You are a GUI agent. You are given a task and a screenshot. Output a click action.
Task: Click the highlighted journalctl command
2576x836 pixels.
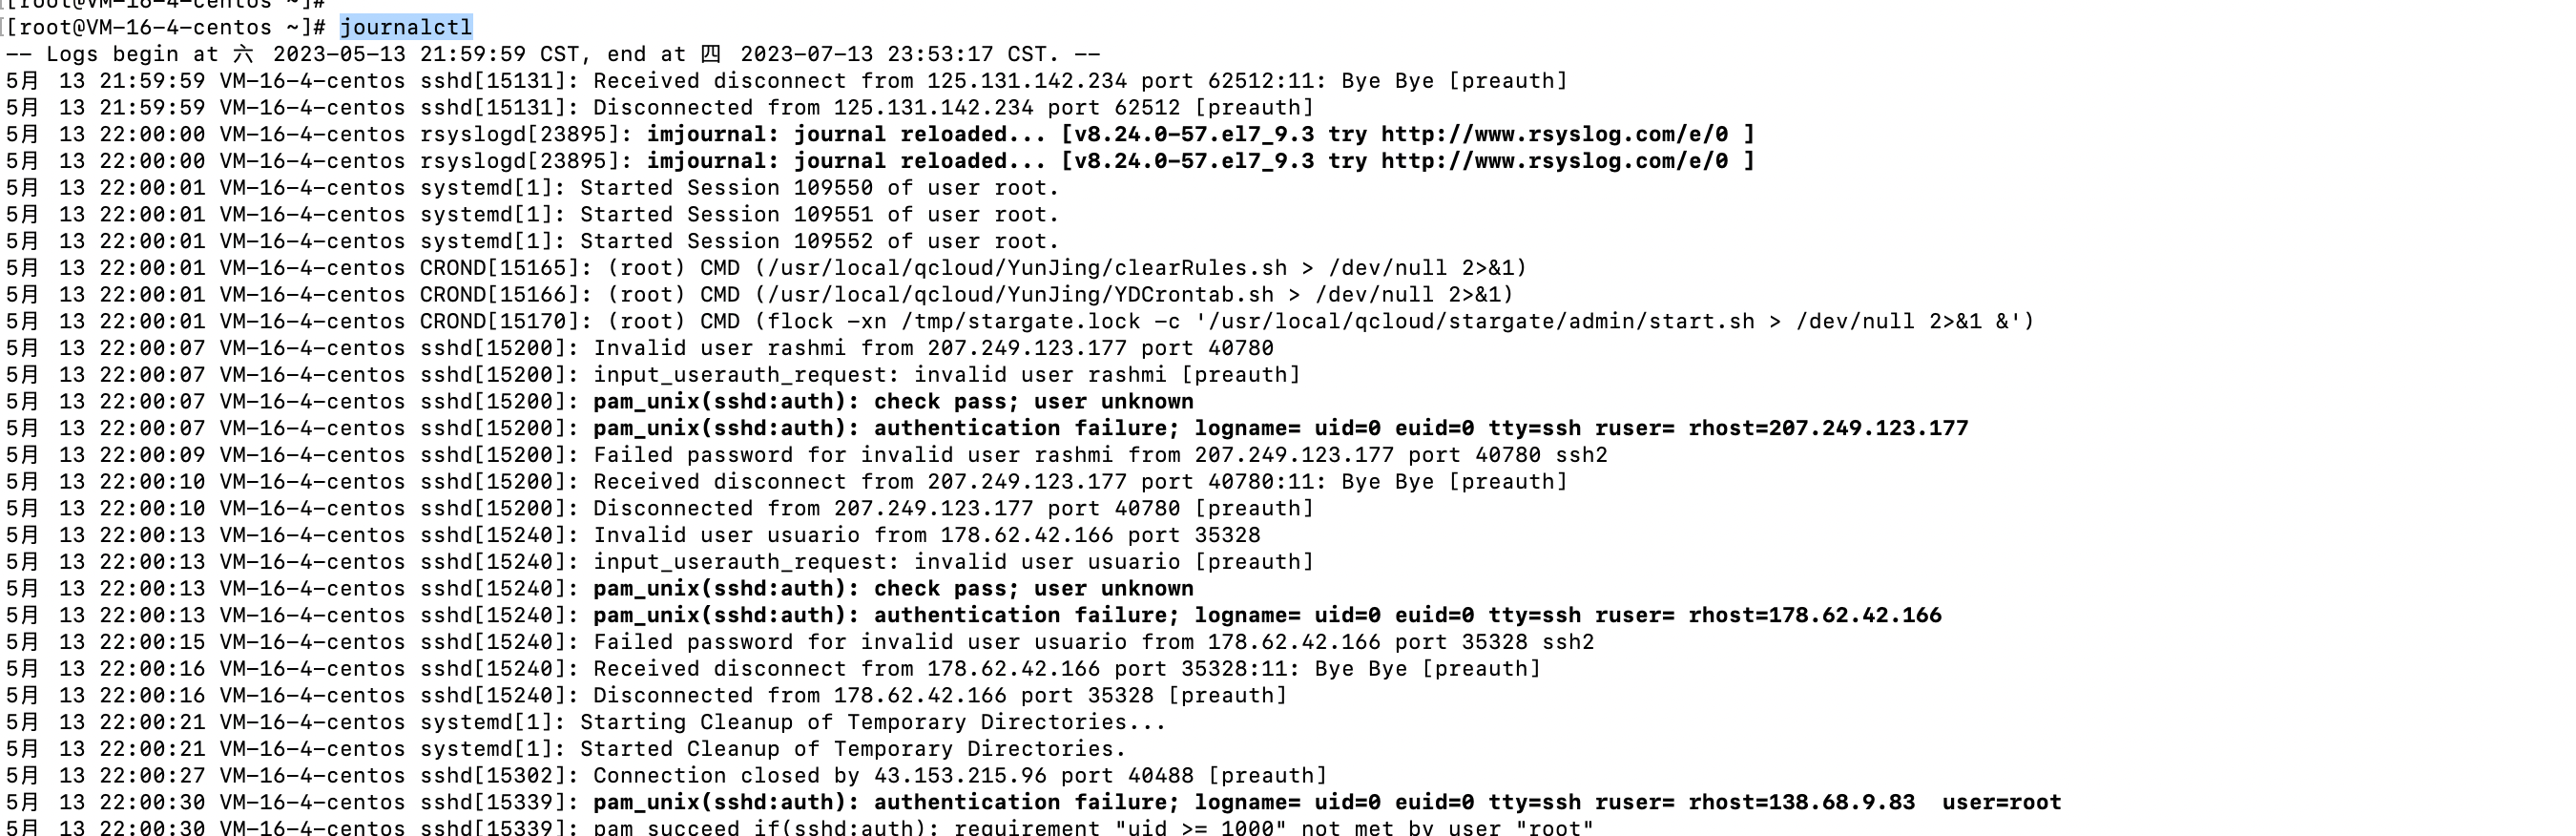tap(406, 27)
